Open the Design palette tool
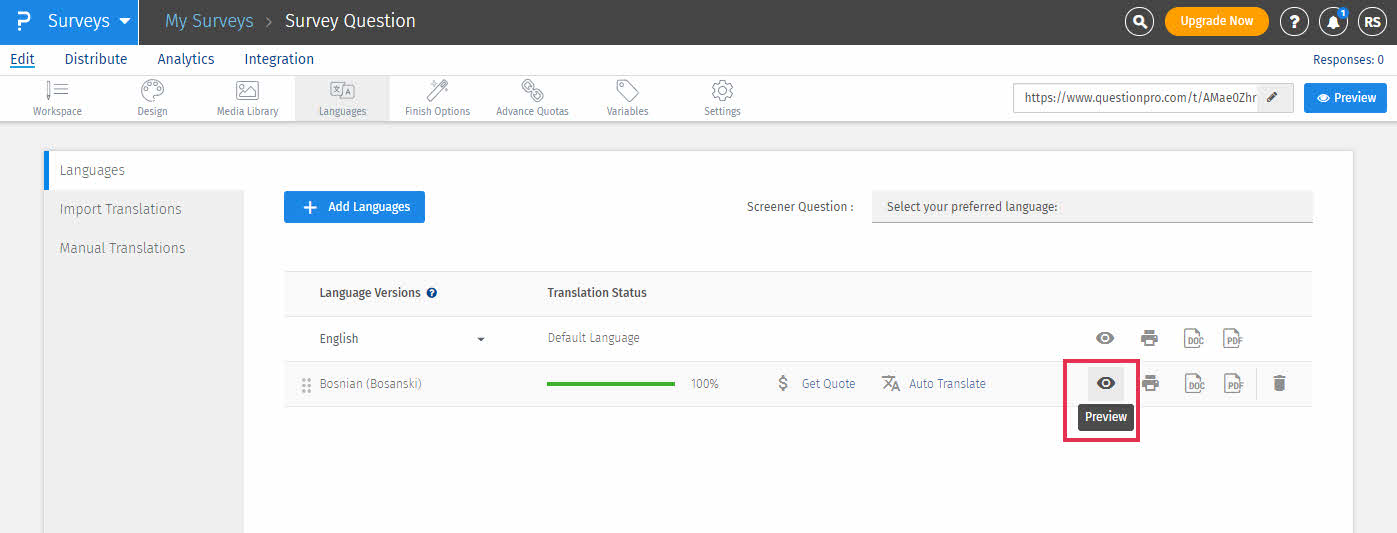This screenshot has width=1397, height=533. pos(152,98)
